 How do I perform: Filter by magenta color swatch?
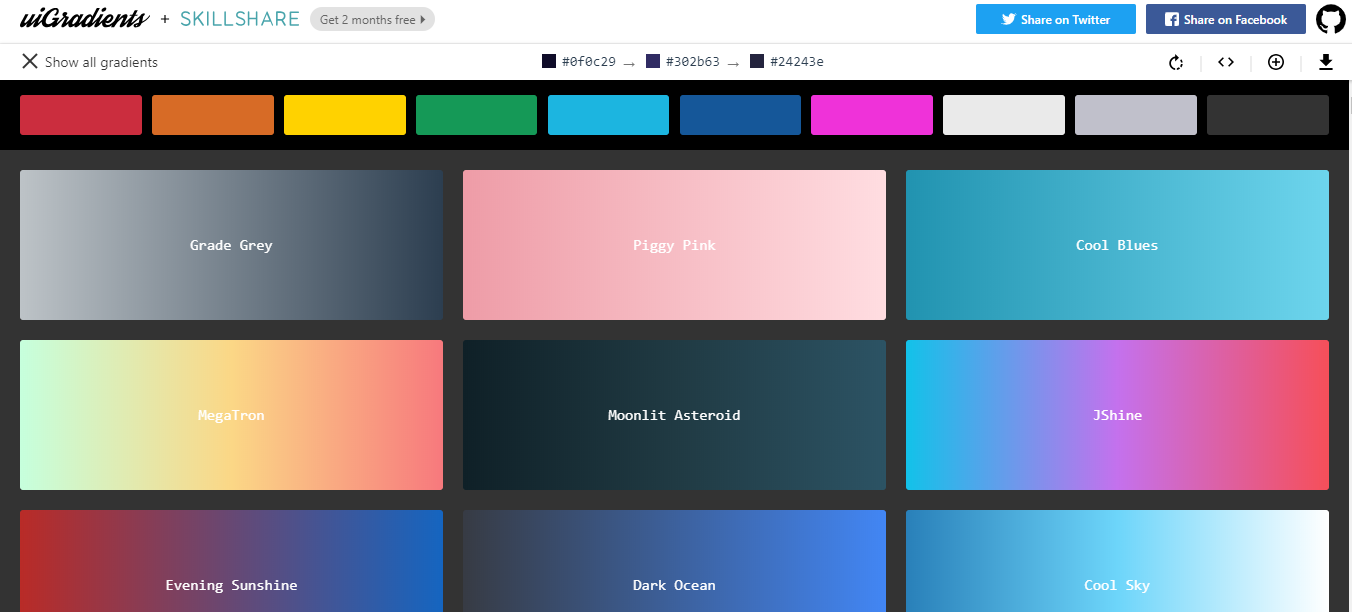(872, 115)
